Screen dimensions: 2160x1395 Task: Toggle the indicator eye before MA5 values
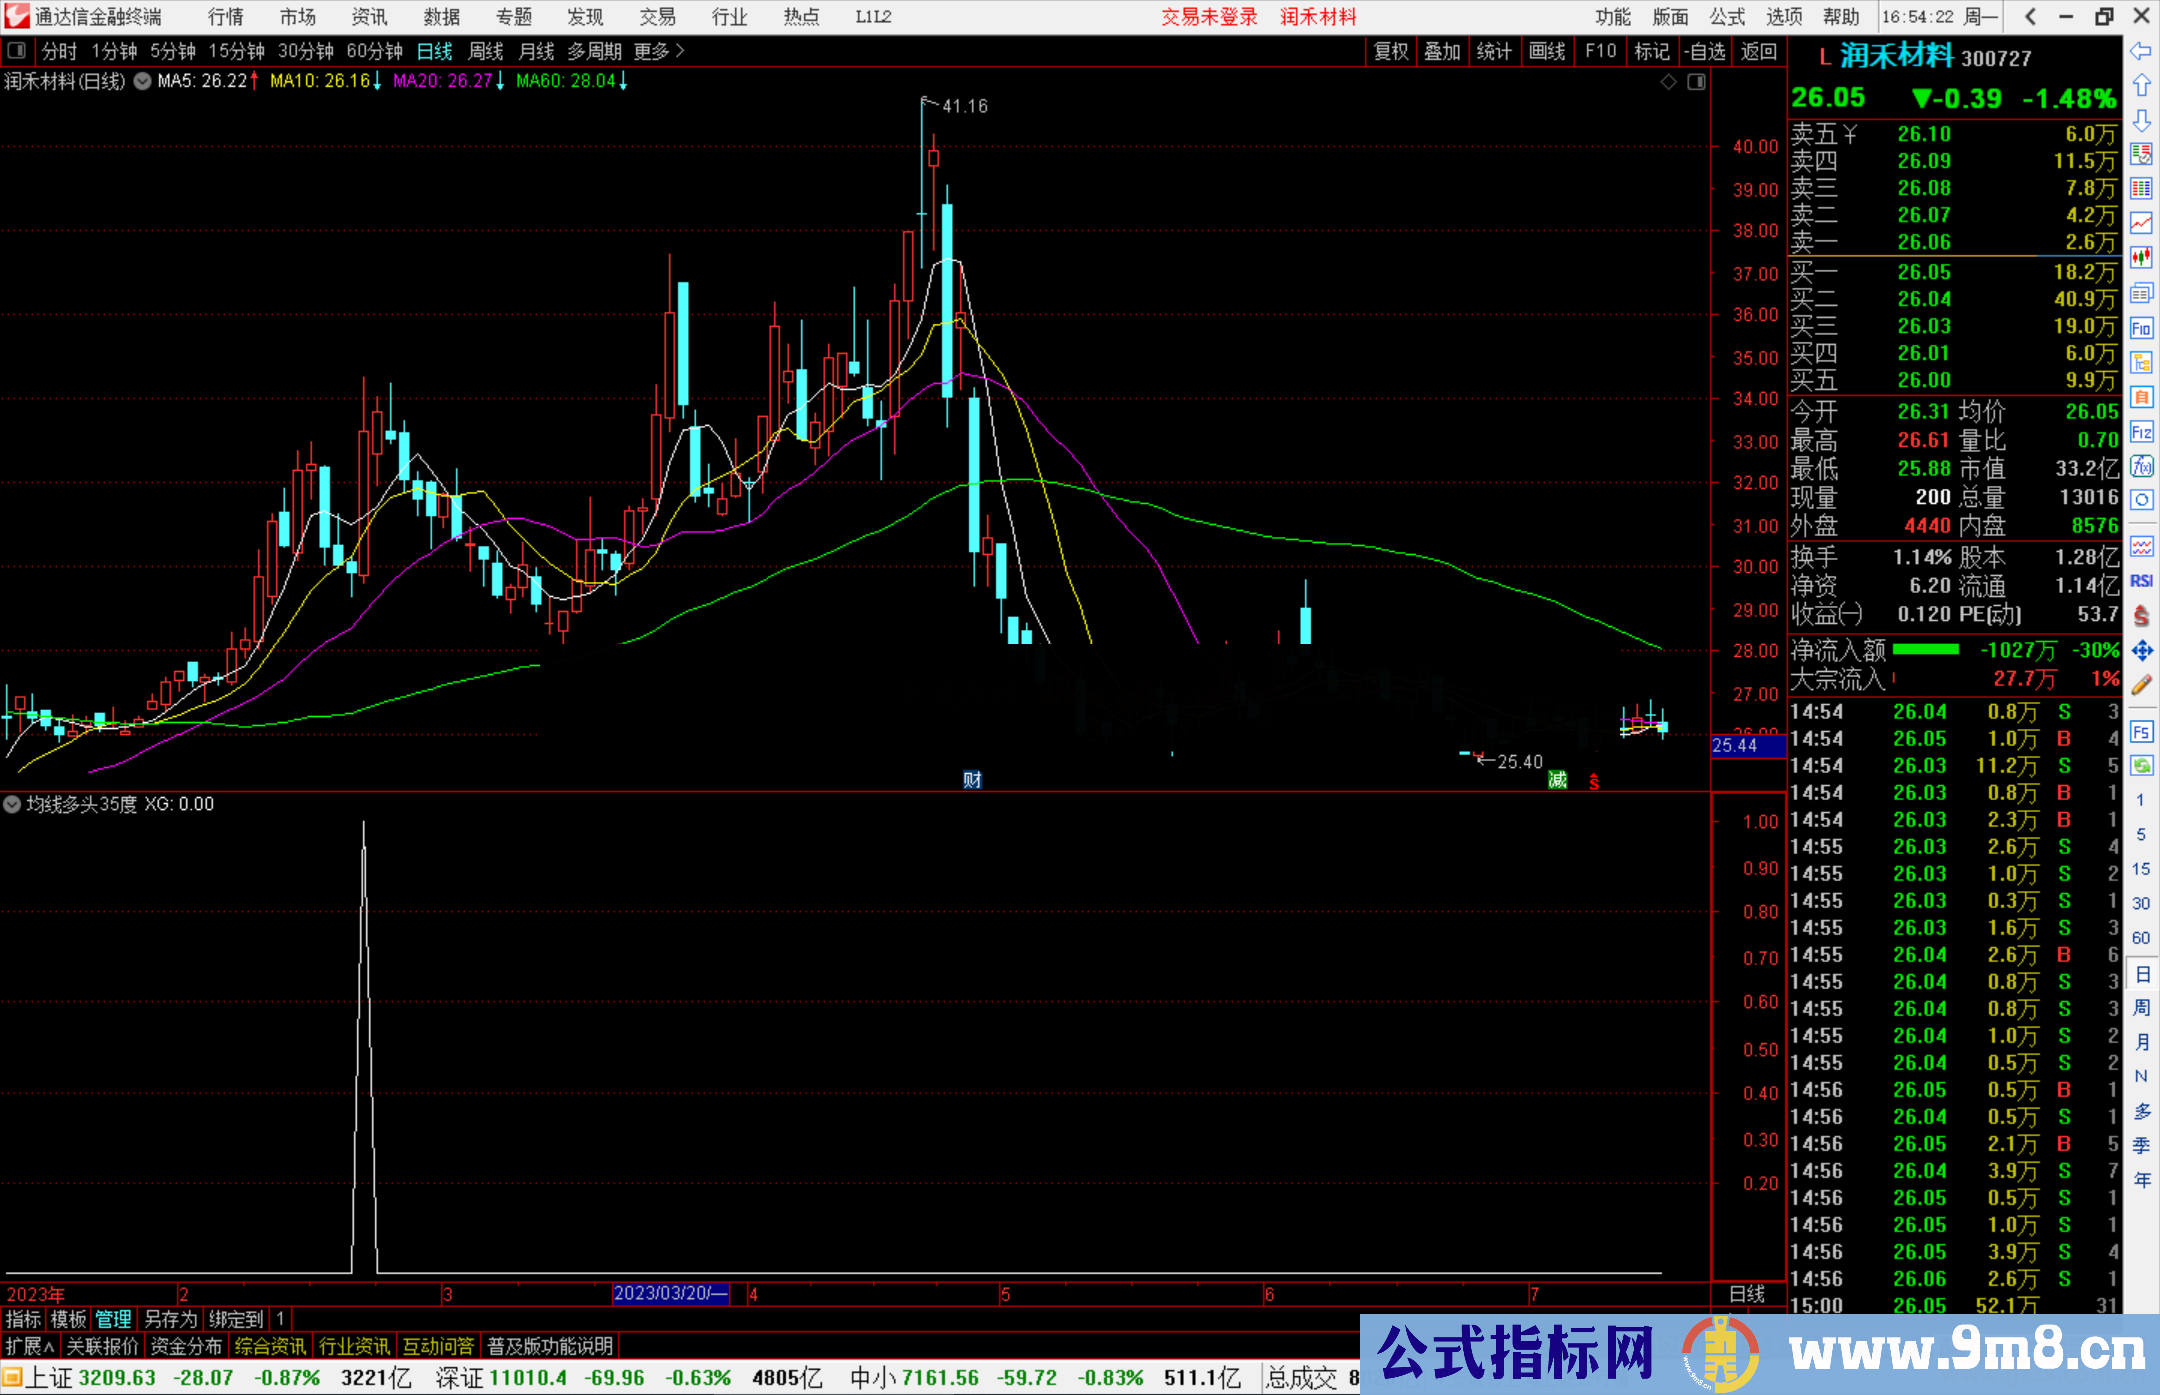[142, 82]
